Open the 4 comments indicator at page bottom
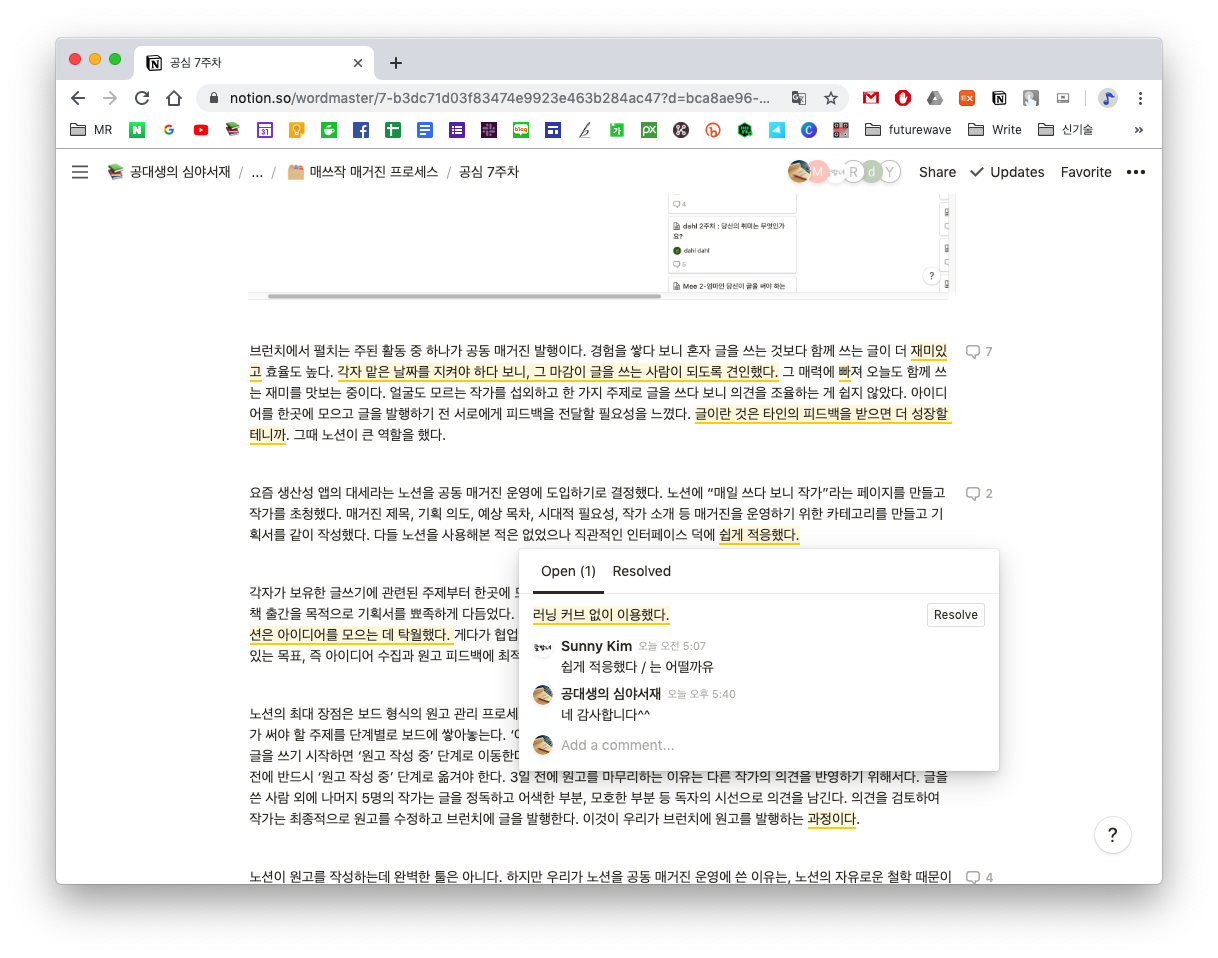This screenshot has width=1218, height=958. [x=979, y=877]
